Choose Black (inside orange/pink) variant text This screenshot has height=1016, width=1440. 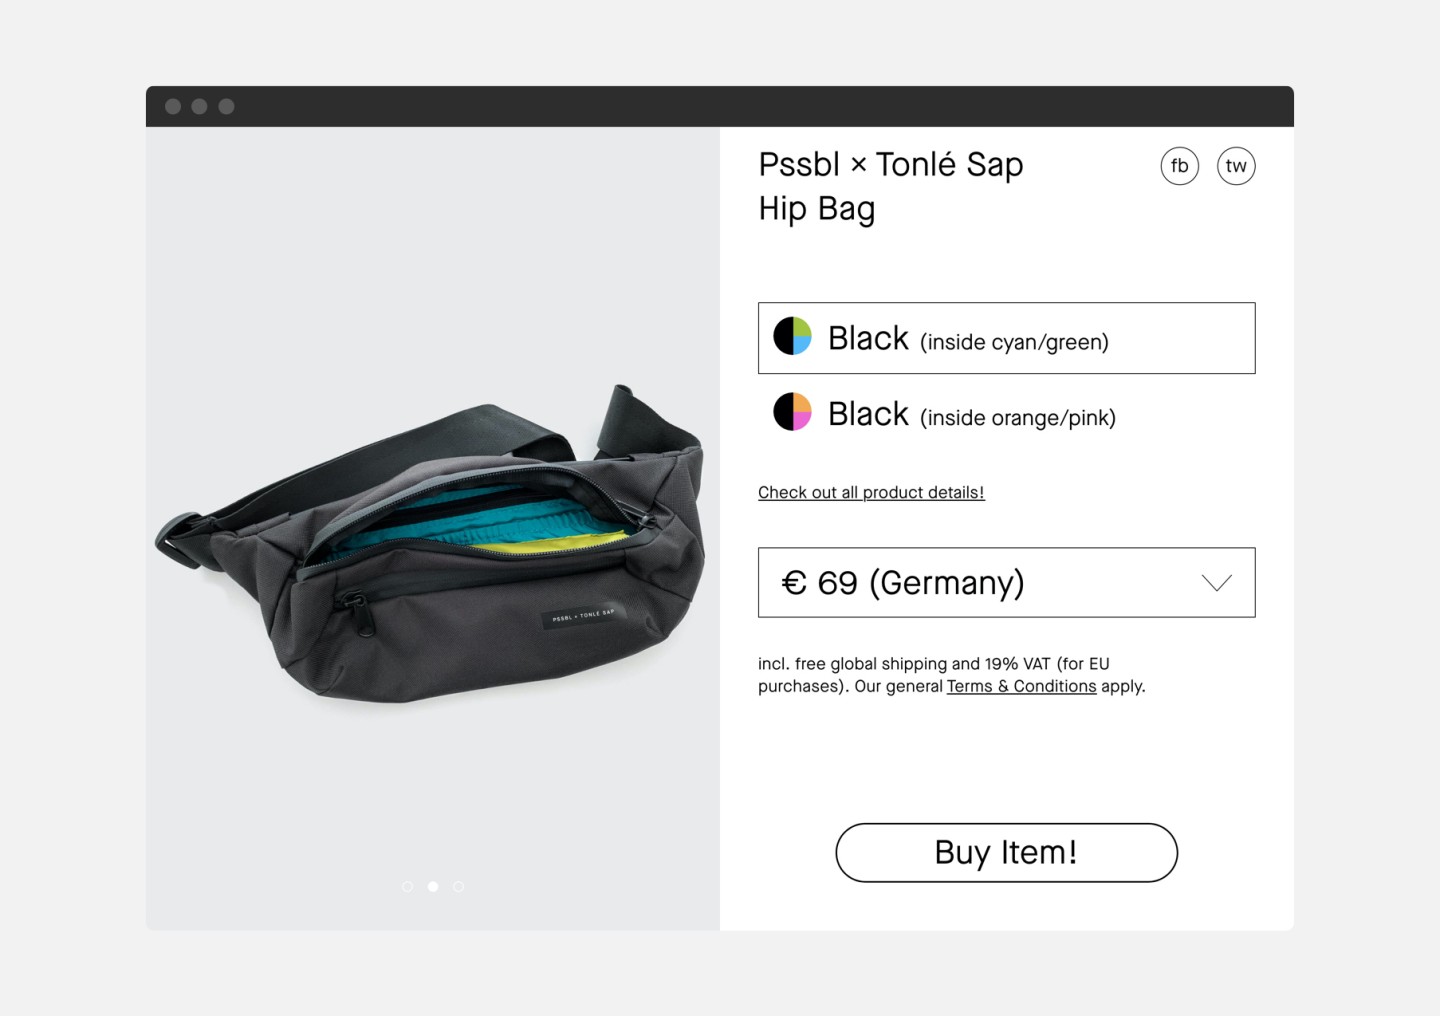pos(971,415)
